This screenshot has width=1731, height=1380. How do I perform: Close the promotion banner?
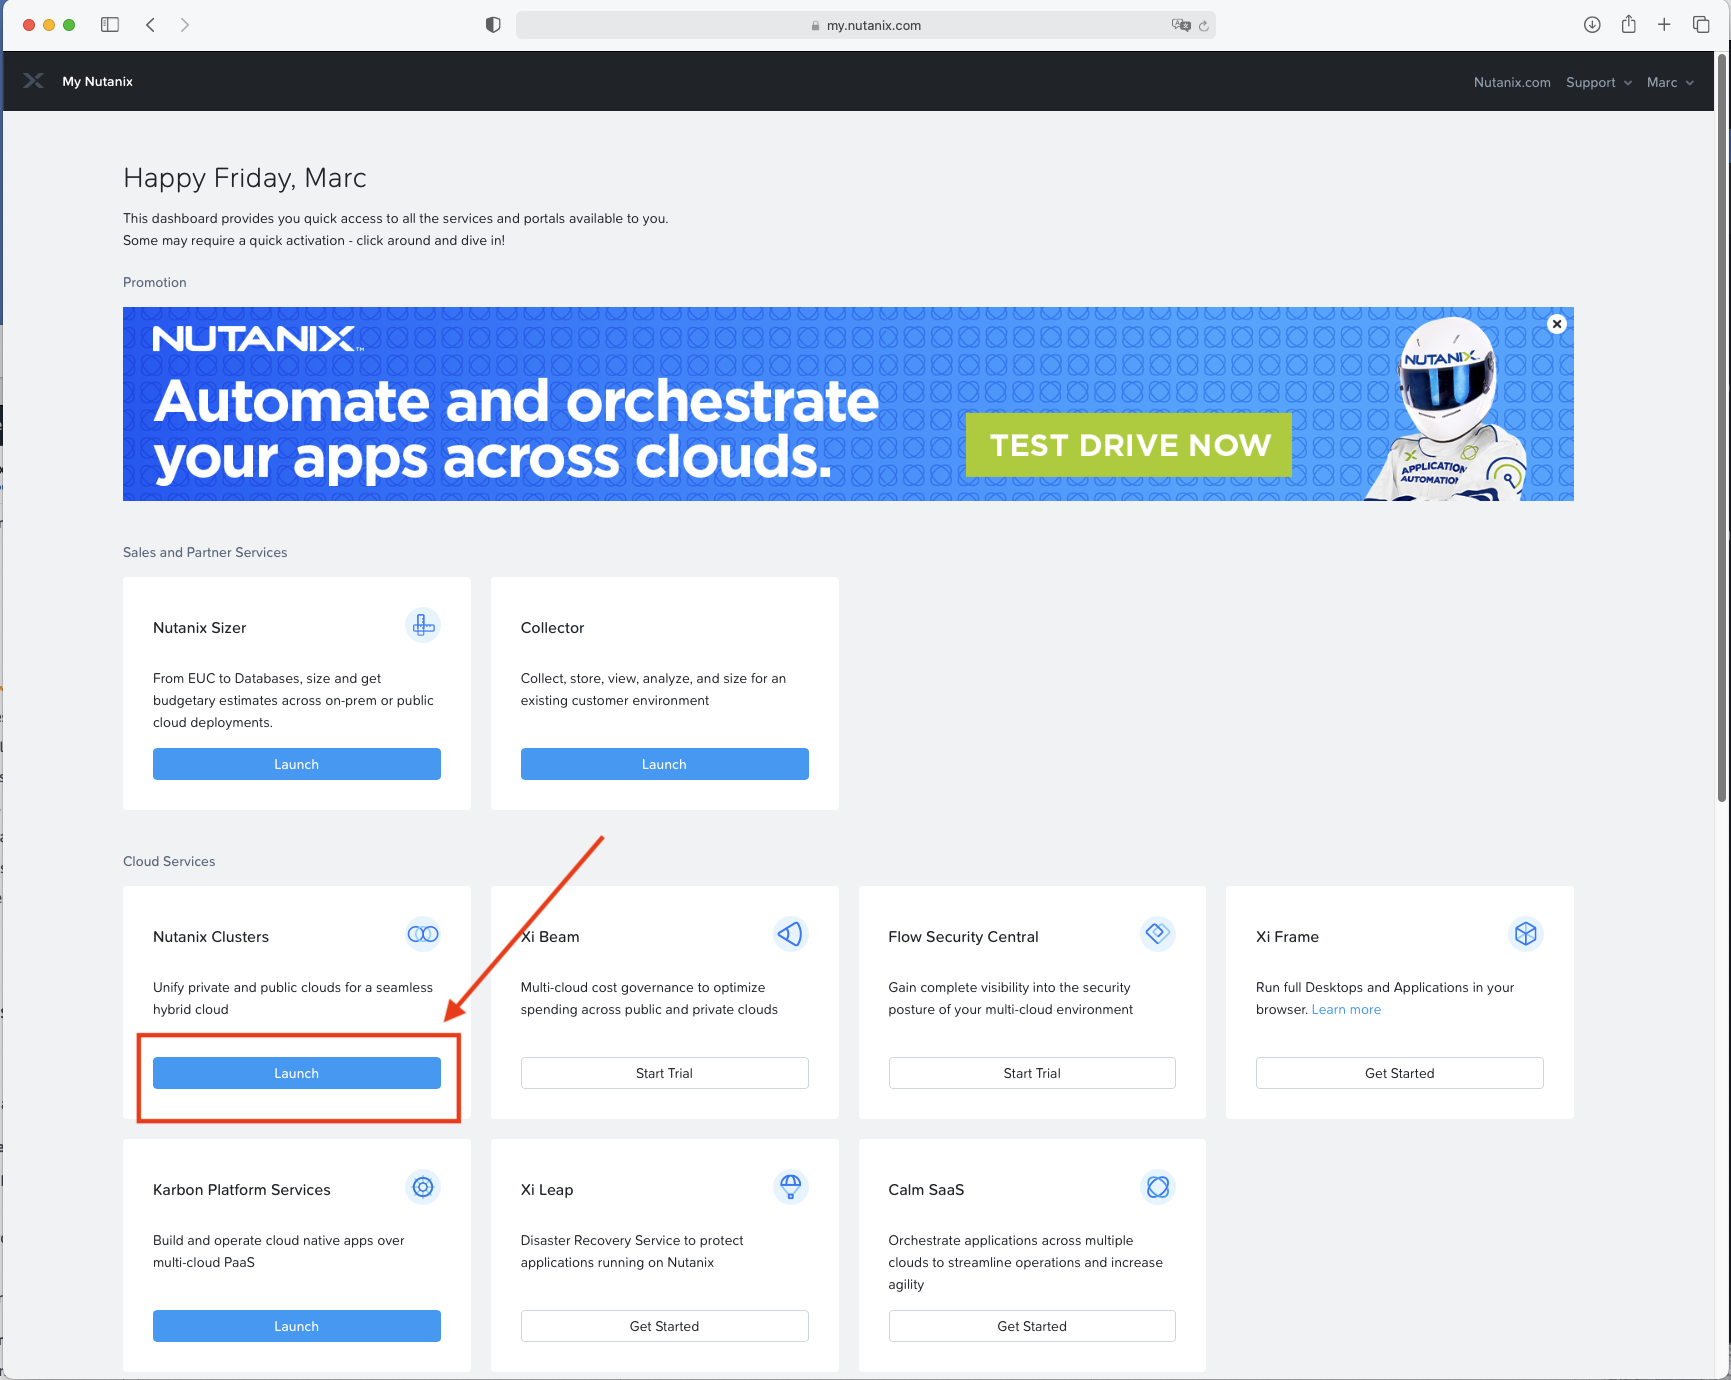click(1557, 324)
